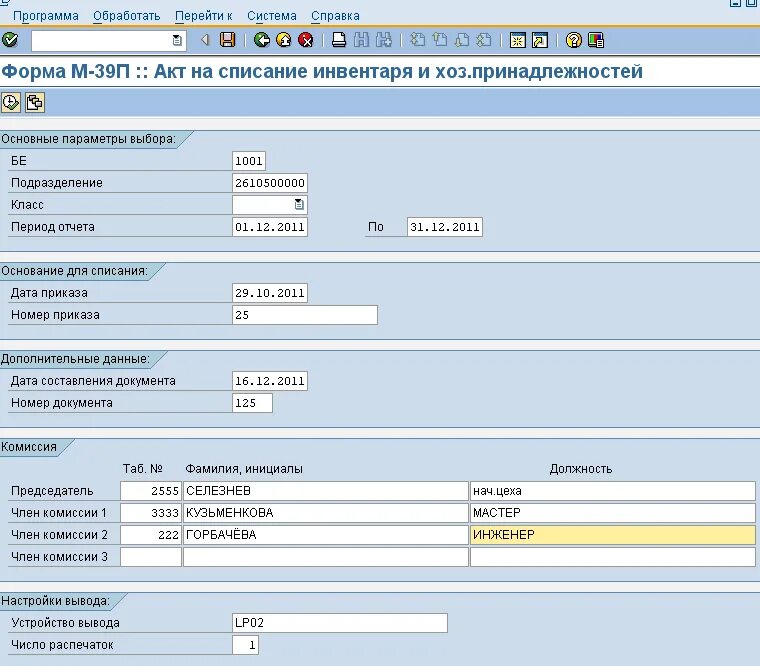Click Председатель Таб. № field 2555

coord(151,491)
